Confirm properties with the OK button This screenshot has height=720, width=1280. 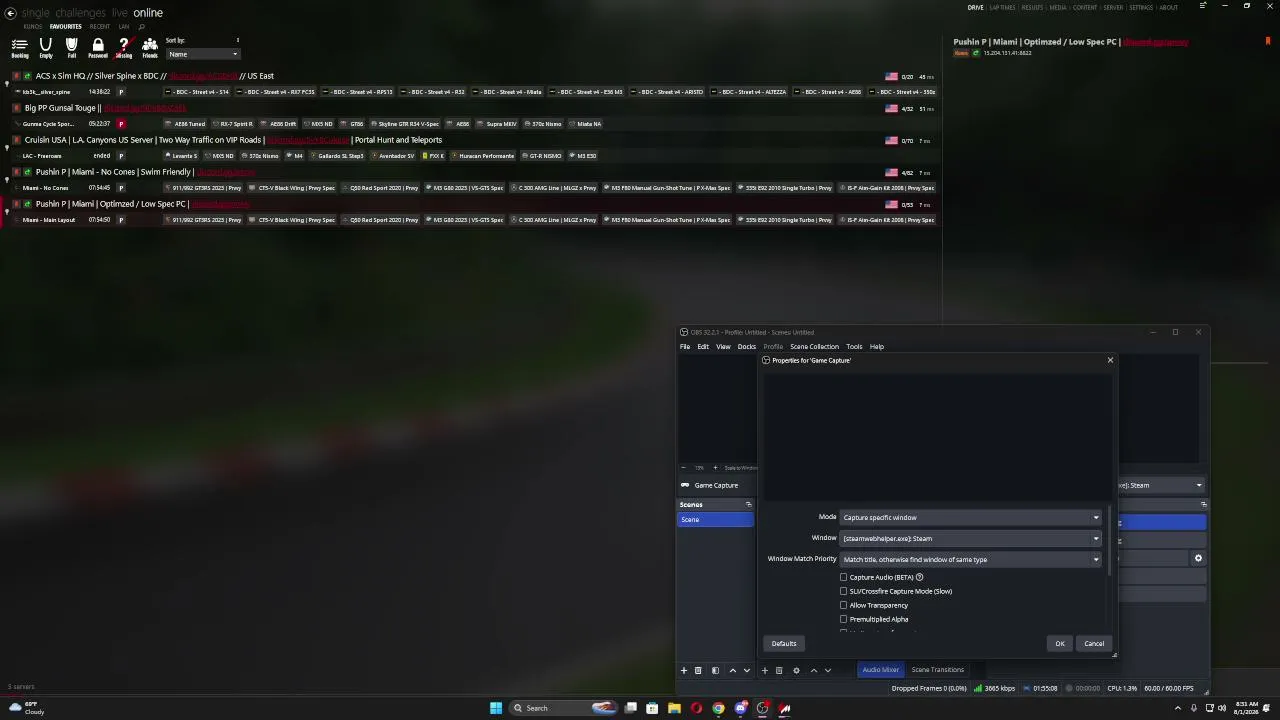(1060, 644)
